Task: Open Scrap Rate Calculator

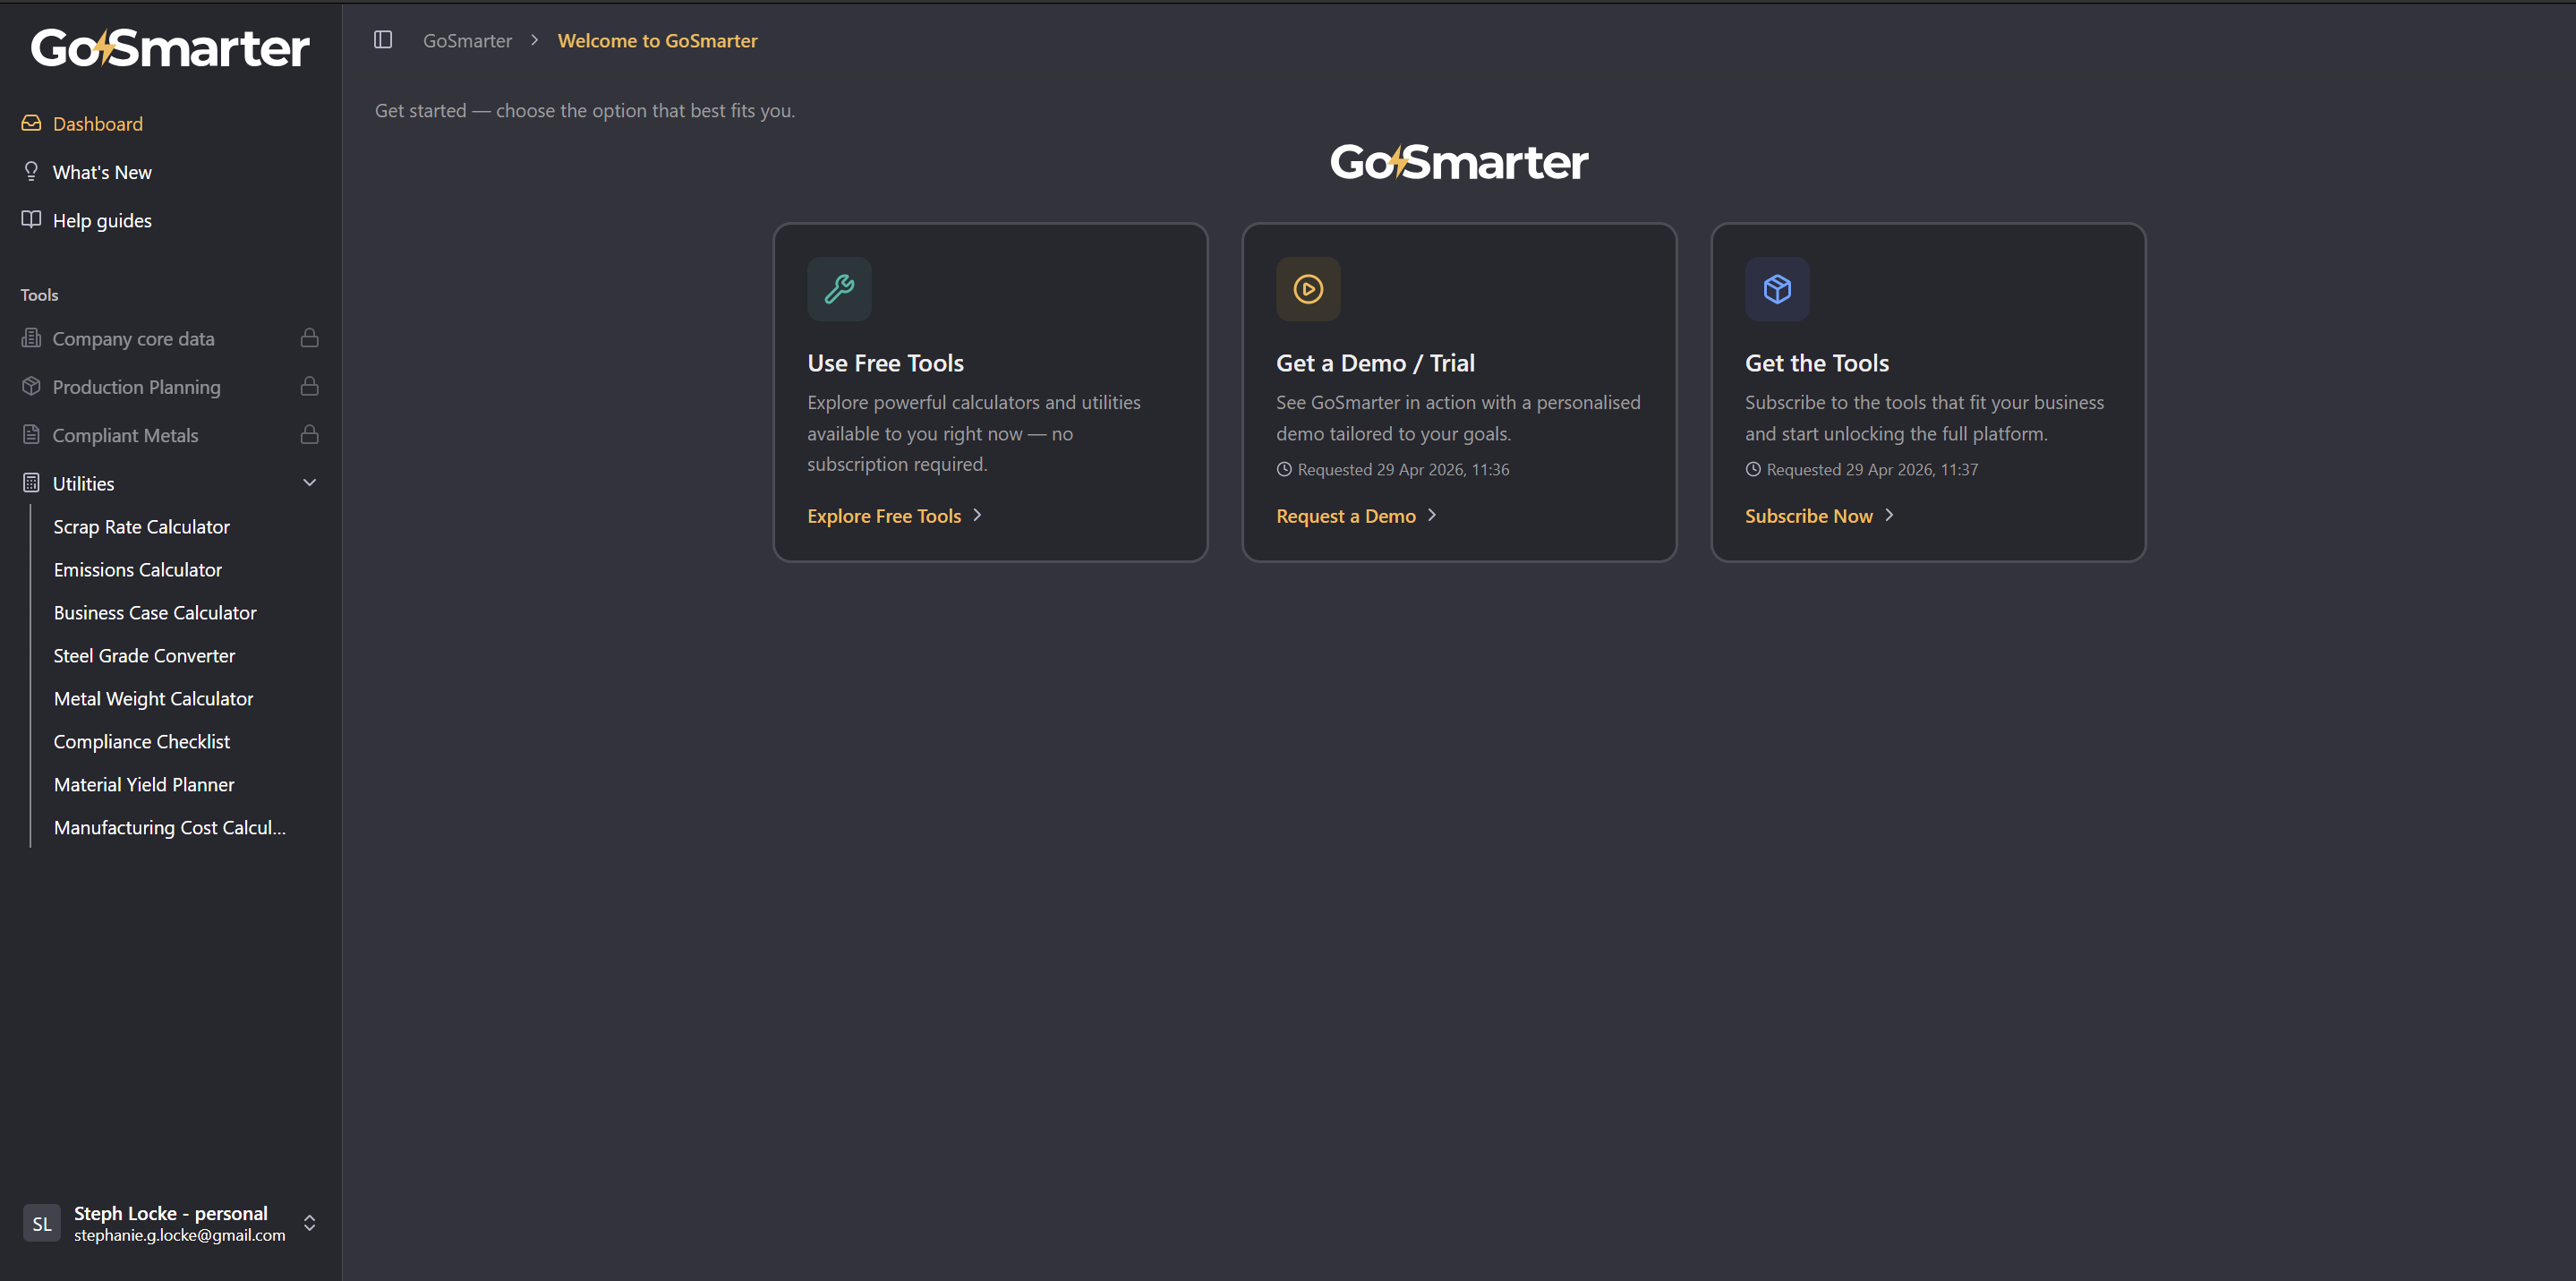Action: point(141,526)
